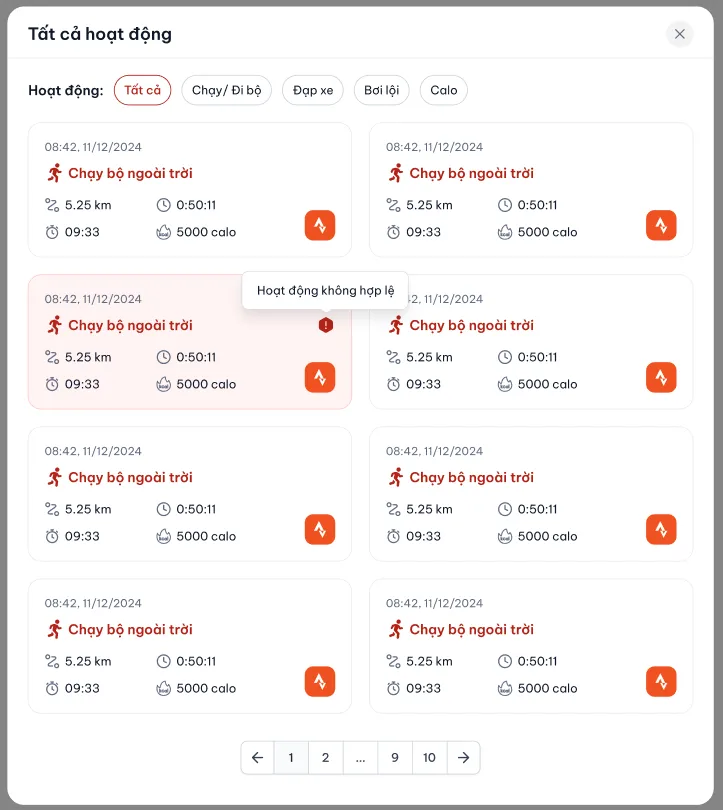Expand hidden pages via ellipsis

360,758
